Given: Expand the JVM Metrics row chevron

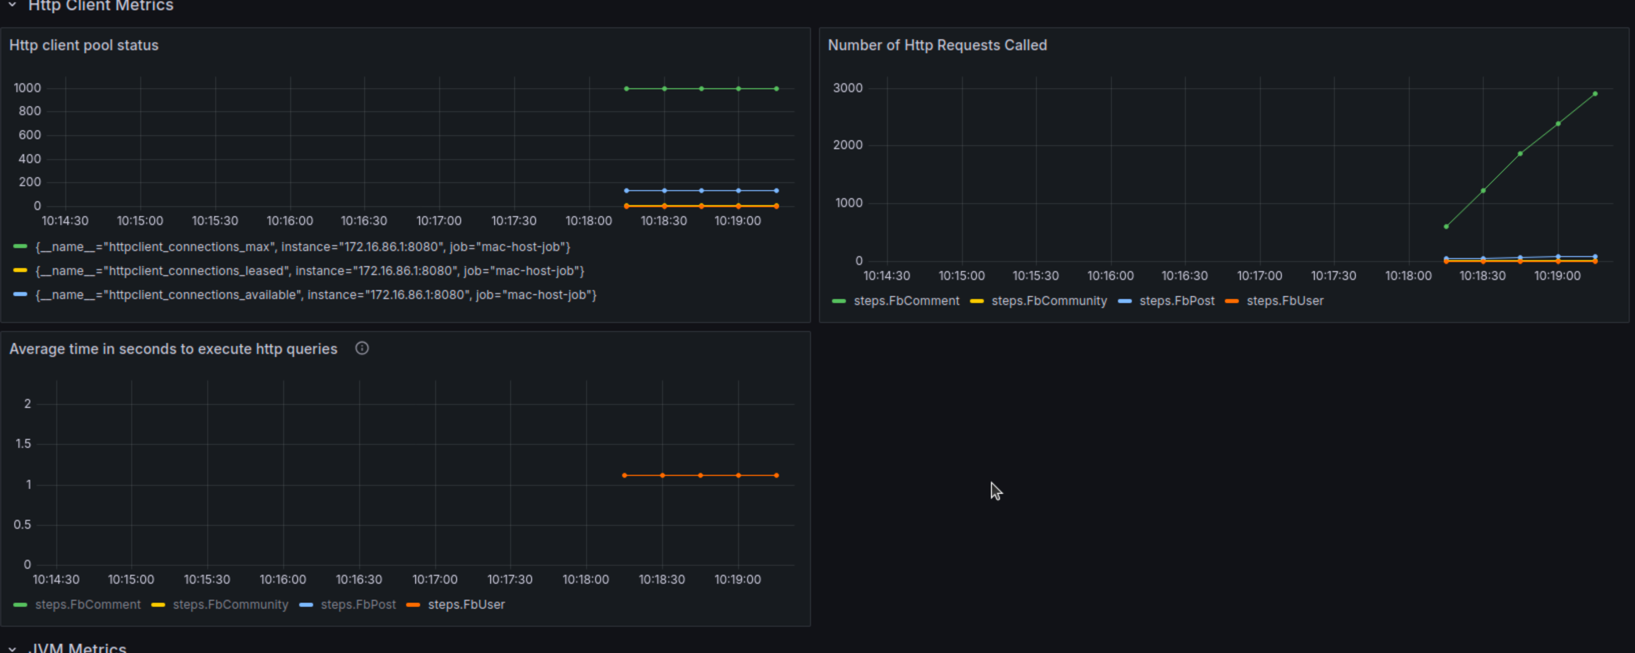Looking at the screenshot, I should click(12, 648).
